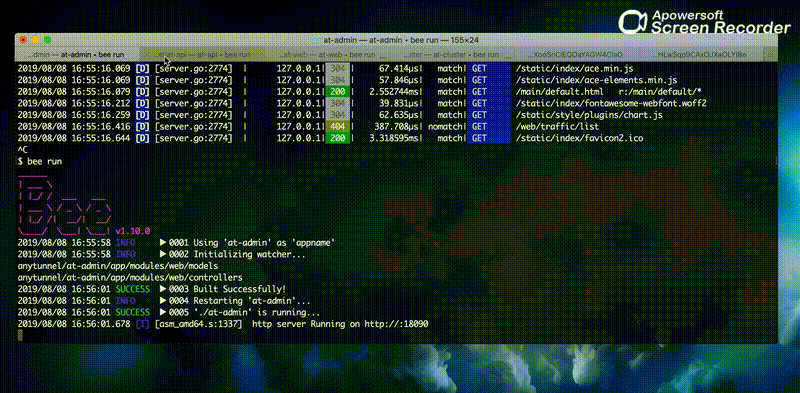Click the '$ bee run' command line

point(40,161)
